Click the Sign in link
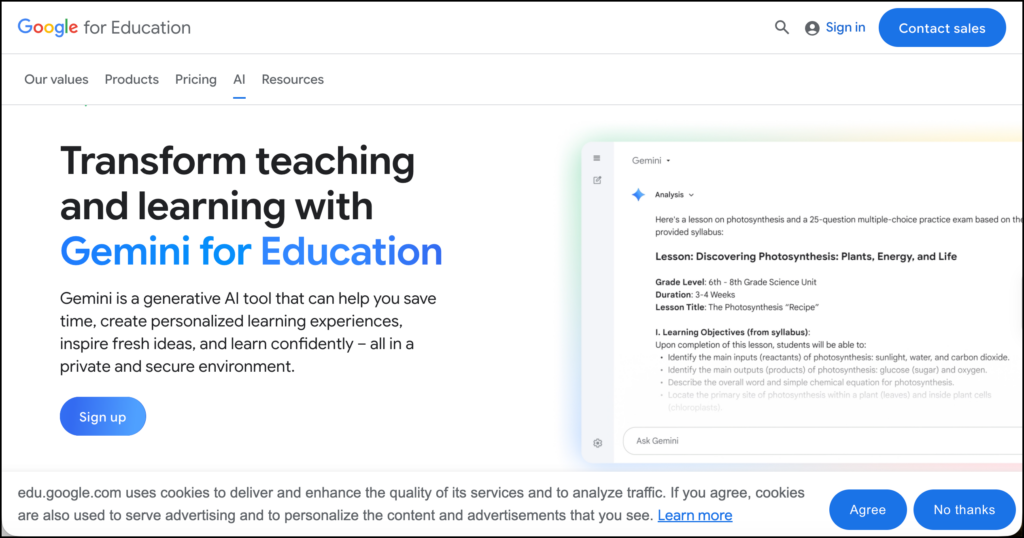The height and width of the screenshot is (538, 1024). (x=845, y=27)
